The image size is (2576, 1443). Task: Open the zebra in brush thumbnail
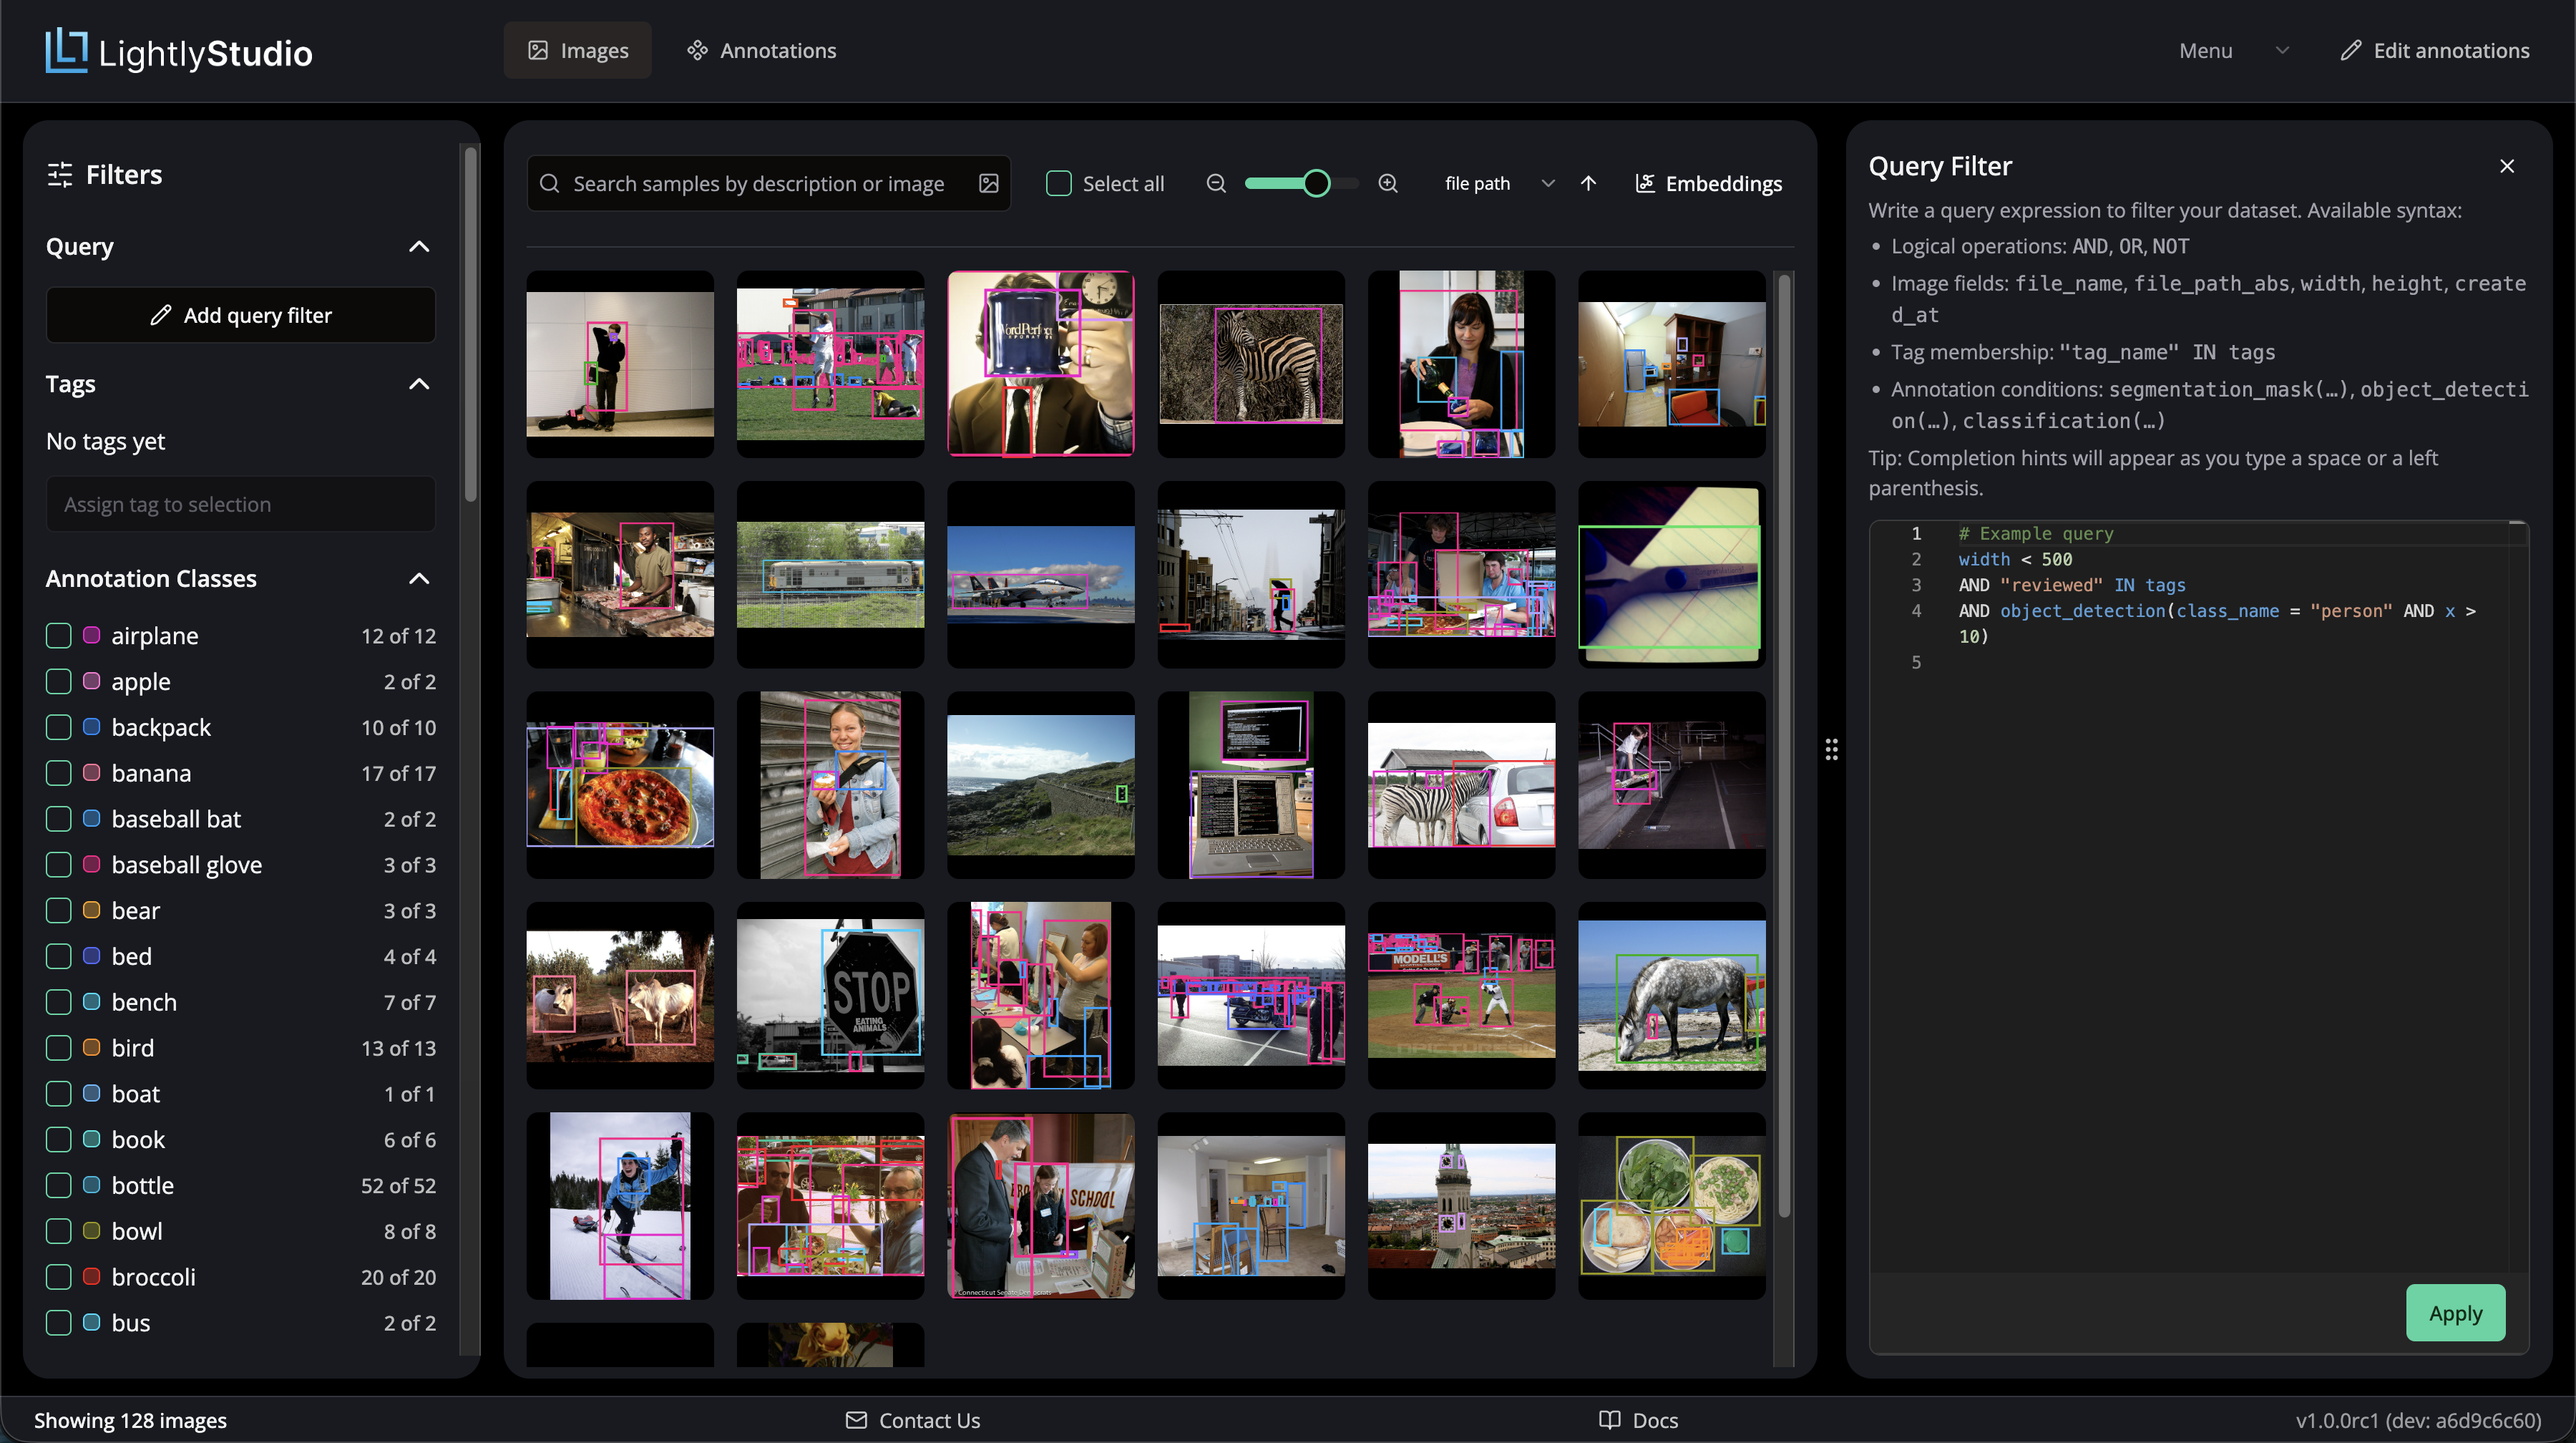click(1251, 364)
